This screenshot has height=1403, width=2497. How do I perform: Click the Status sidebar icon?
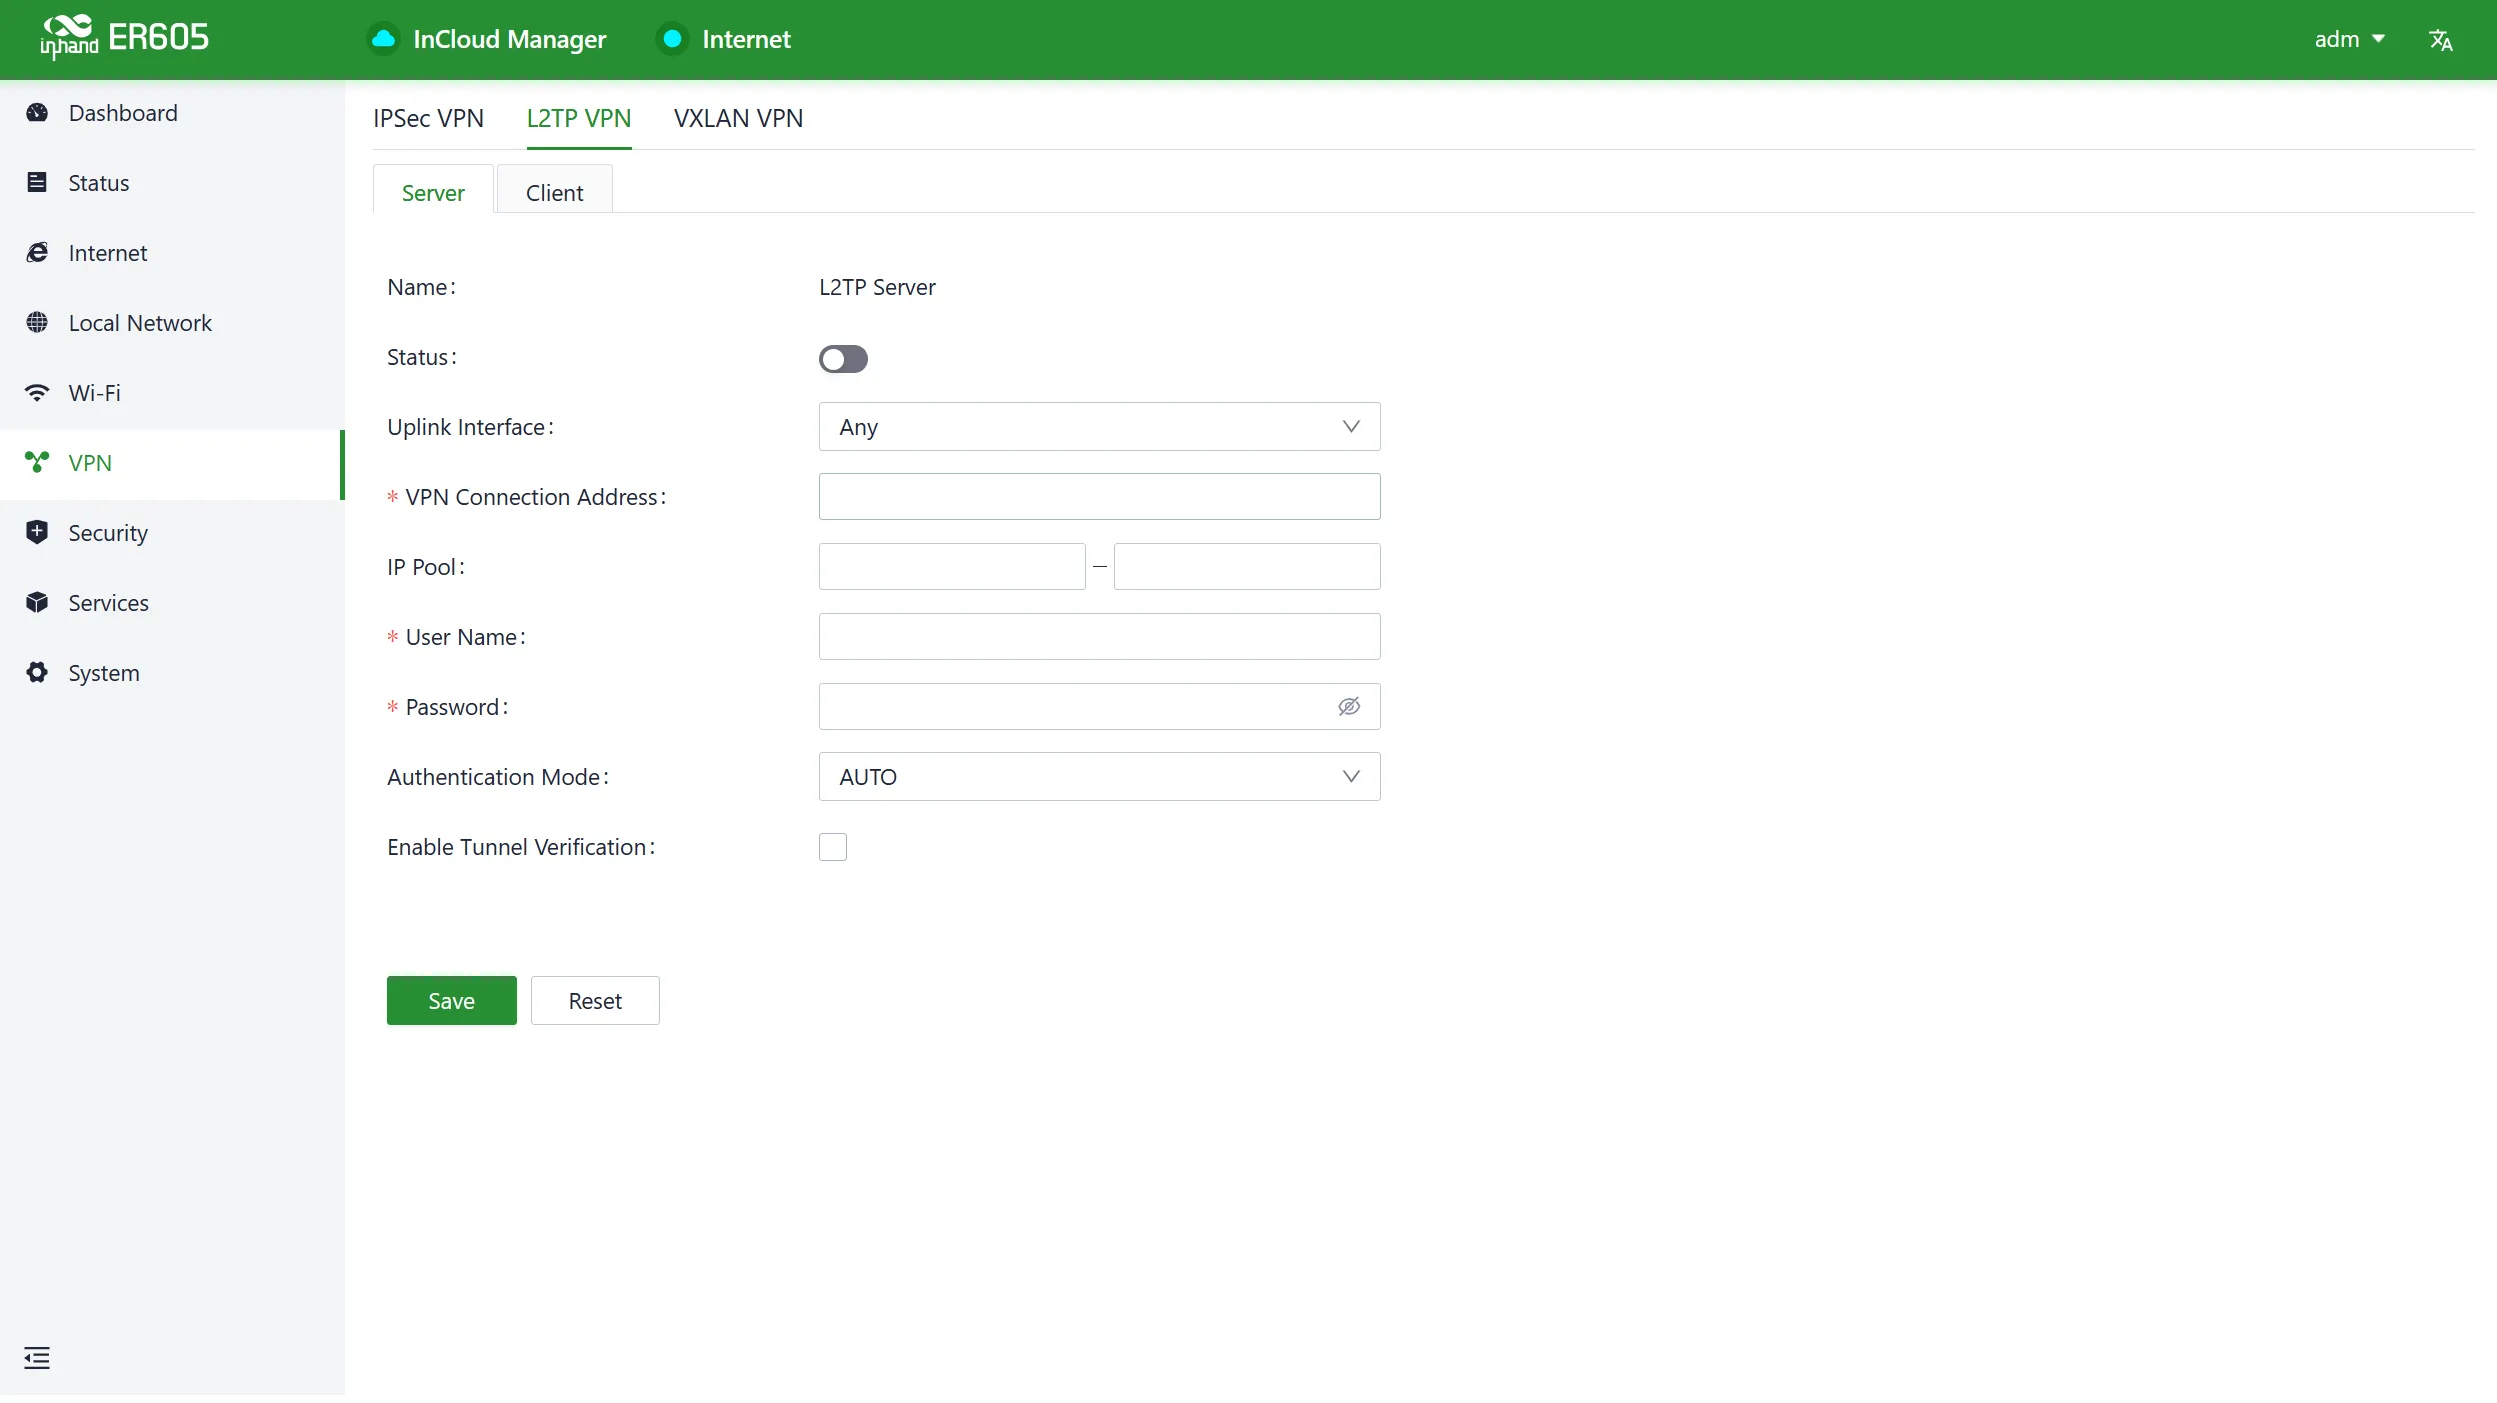pos(37,182)
